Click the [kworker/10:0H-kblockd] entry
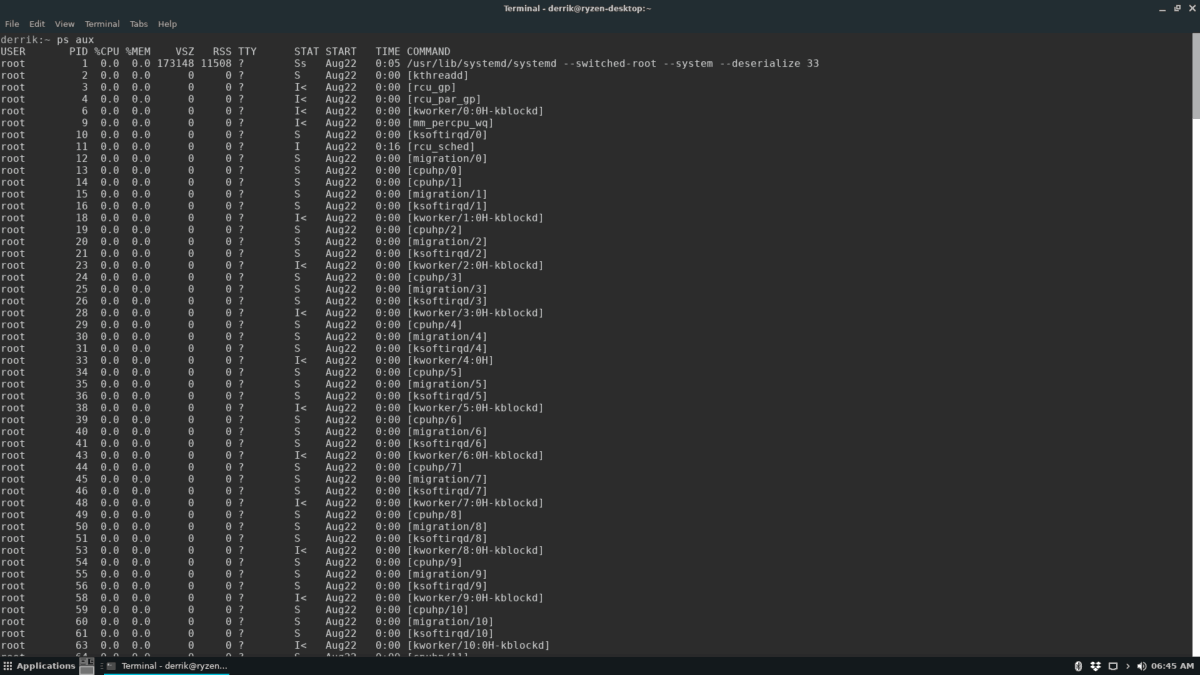1200x675 pixels. coord(478,646)
